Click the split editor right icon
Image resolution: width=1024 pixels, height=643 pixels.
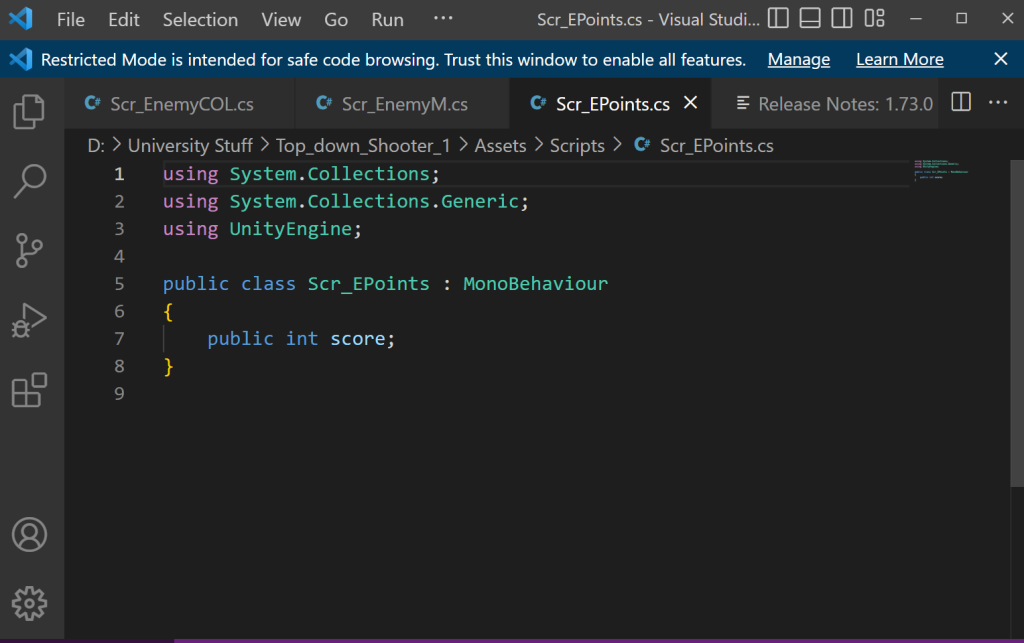961,103
